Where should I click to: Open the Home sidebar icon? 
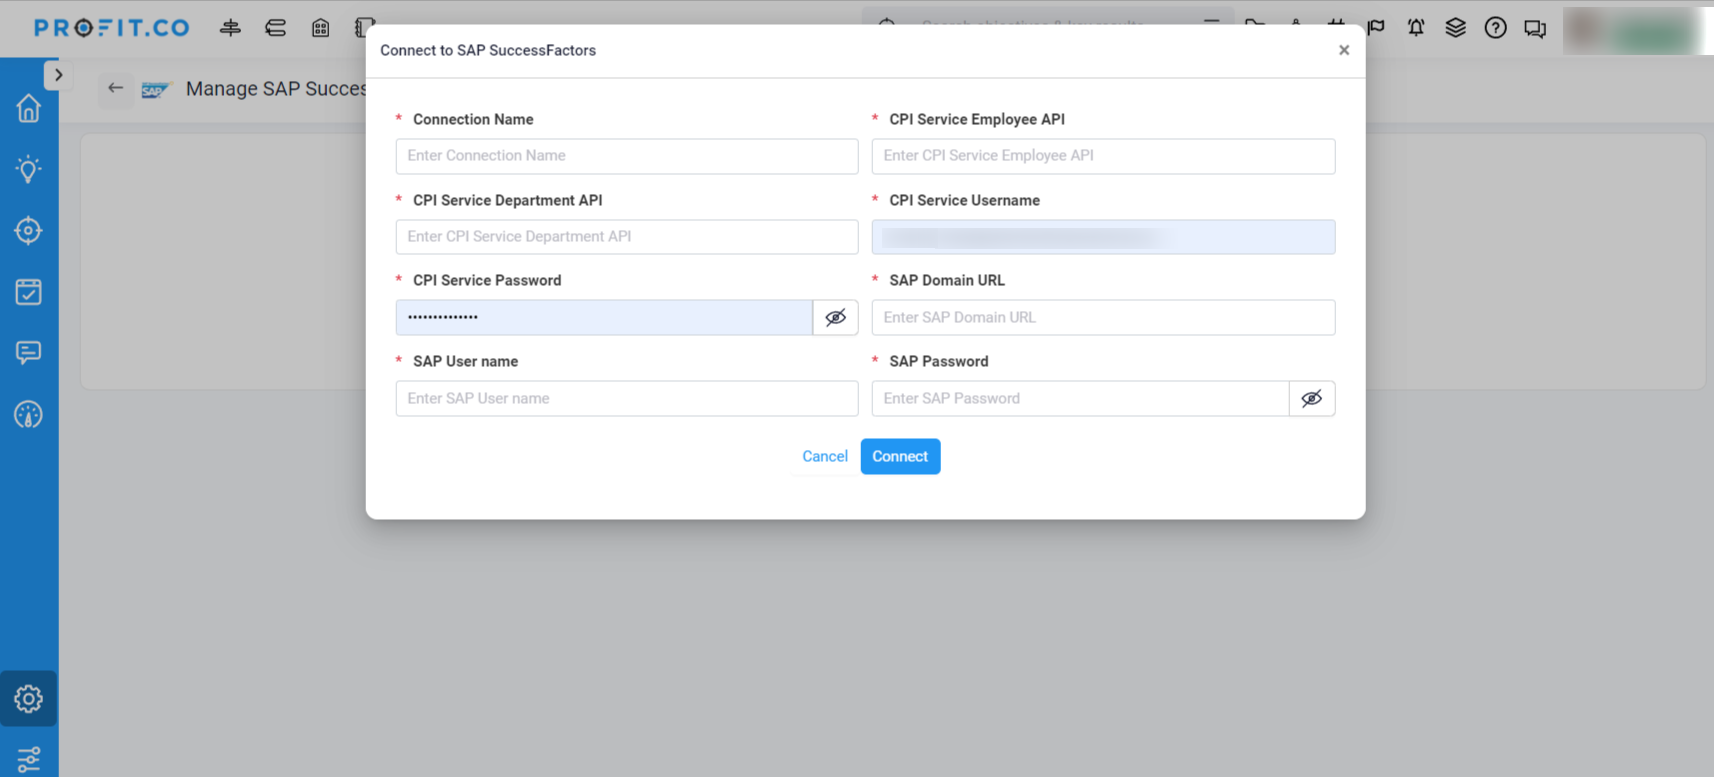tap(29, 108)
